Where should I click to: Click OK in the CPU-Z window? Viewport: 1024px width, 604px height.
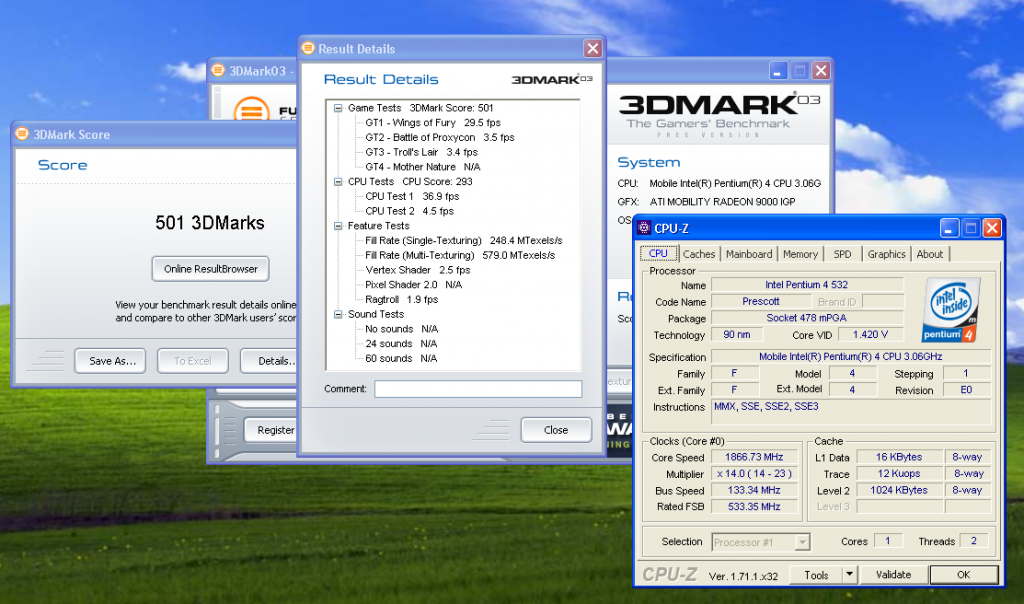tap(963, 575)
